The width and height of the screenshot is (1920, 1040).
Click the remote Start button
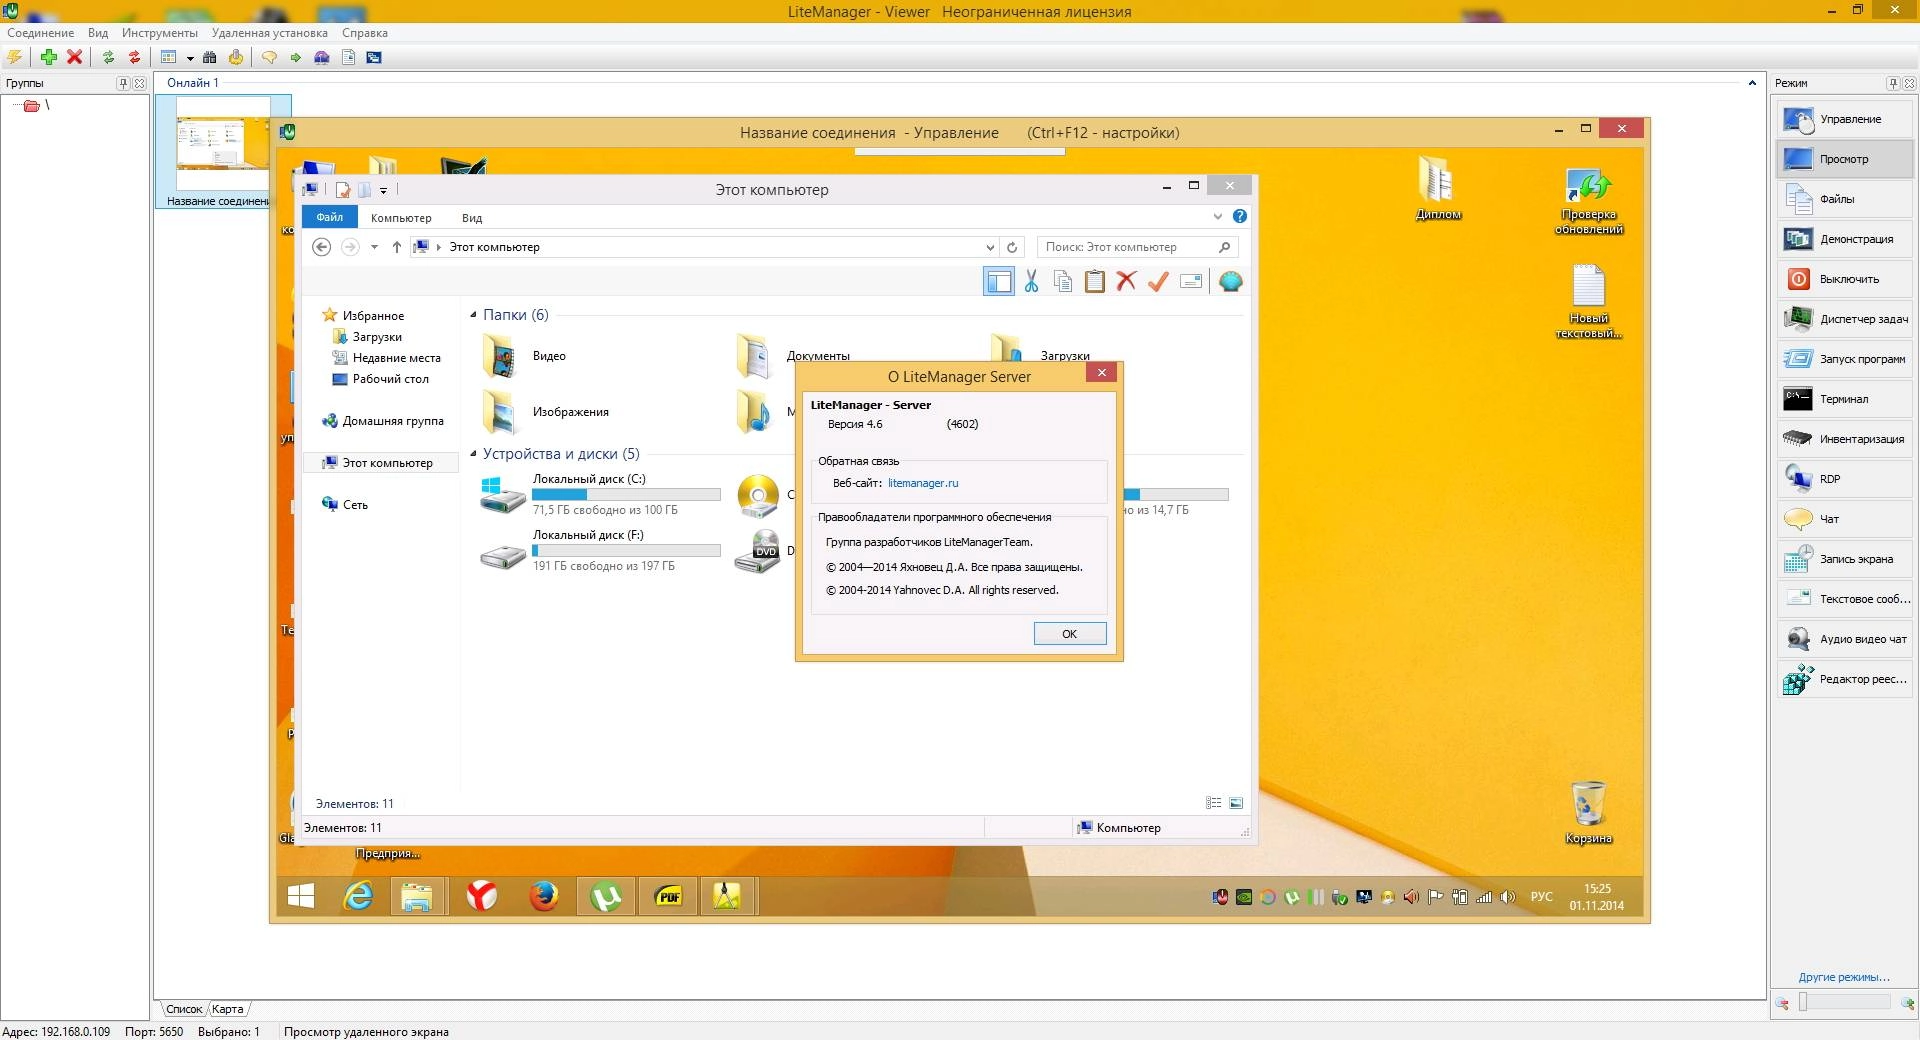coord(301,896)
